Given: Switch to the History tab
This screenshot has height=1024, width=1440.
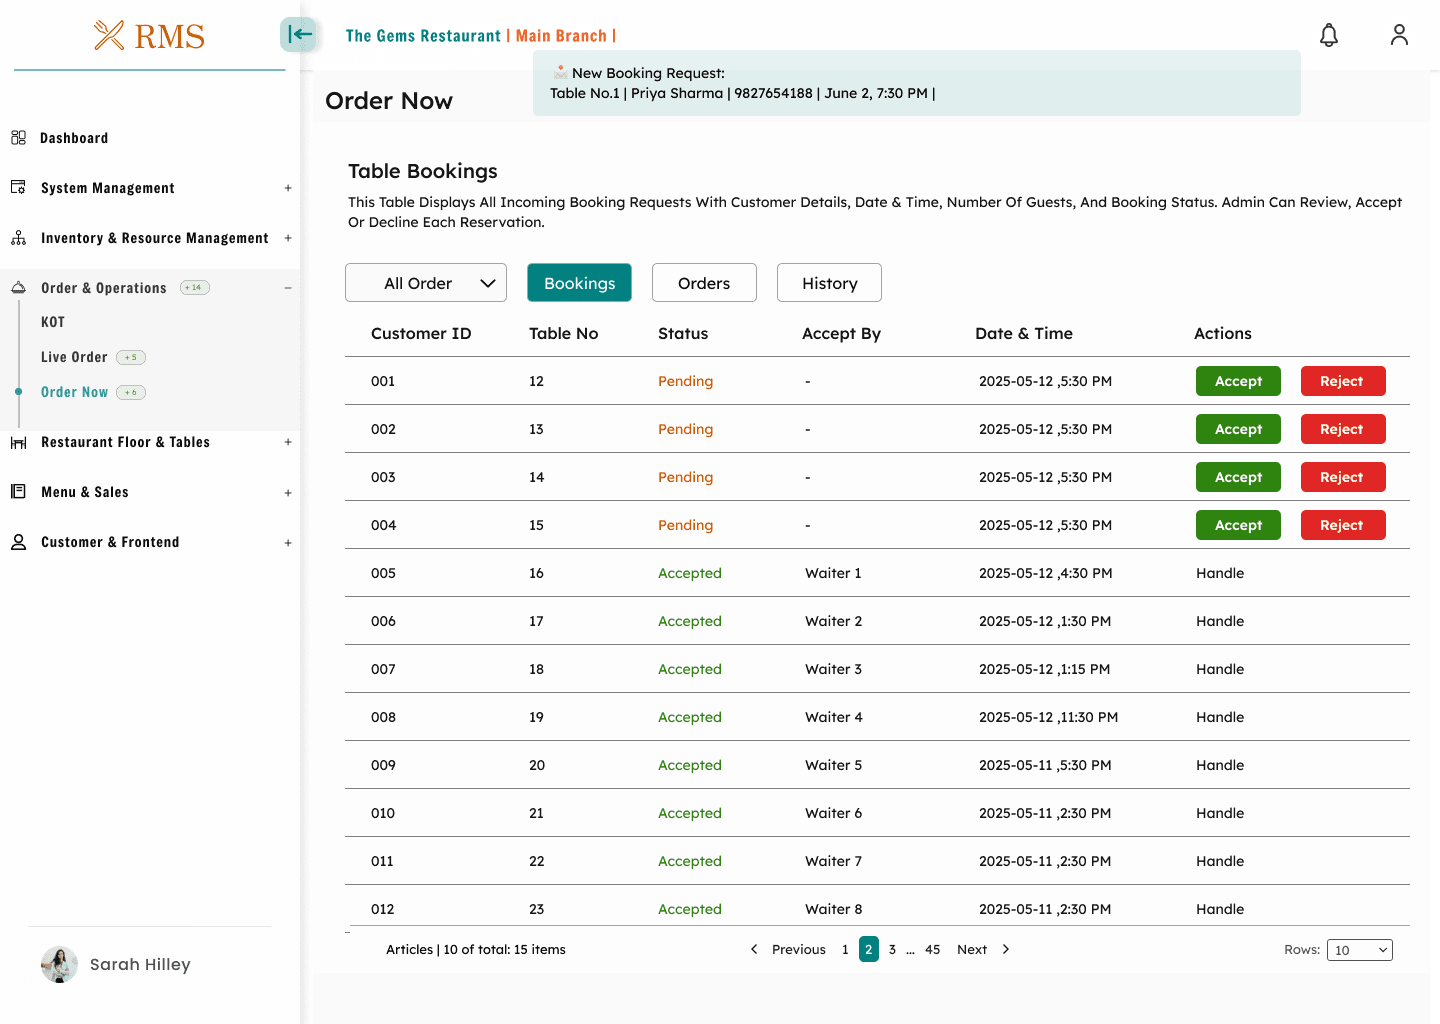Looking at the screenshot, I should coord(829,283).
